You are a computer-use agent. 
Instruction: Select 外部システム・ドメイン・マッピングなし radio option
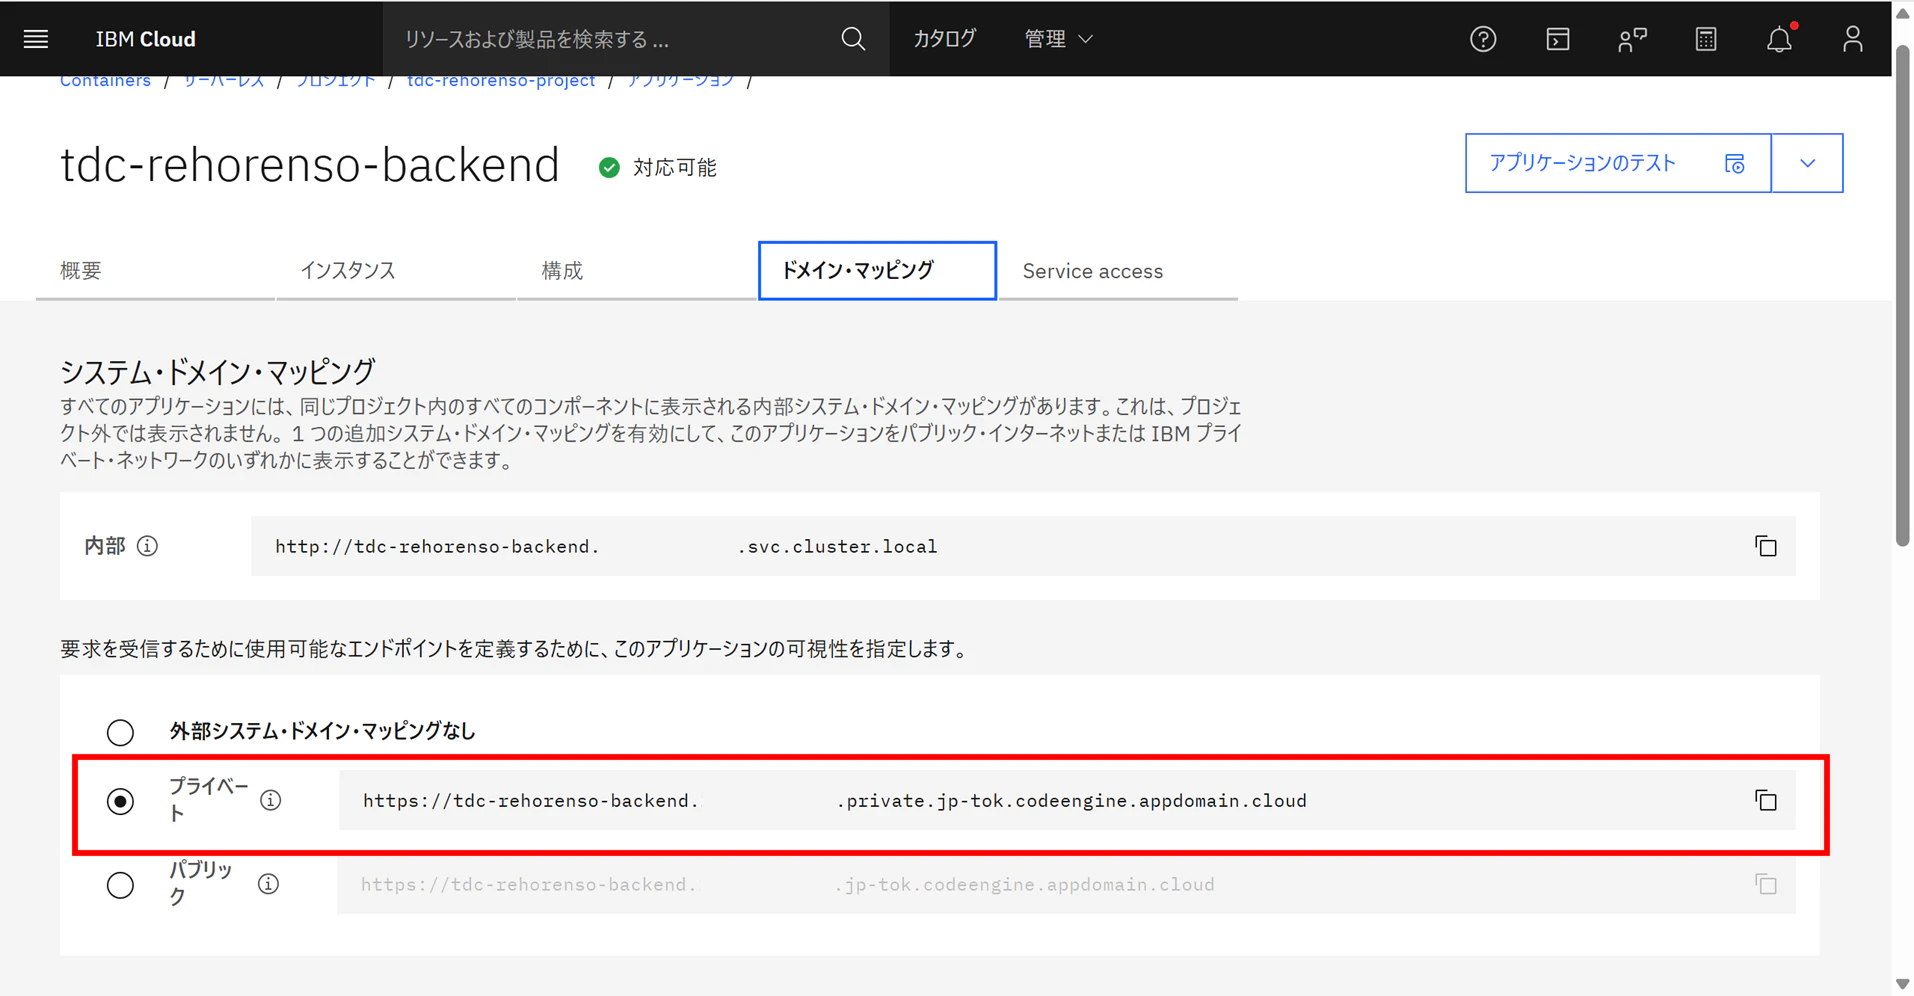[x=120, y=732]
